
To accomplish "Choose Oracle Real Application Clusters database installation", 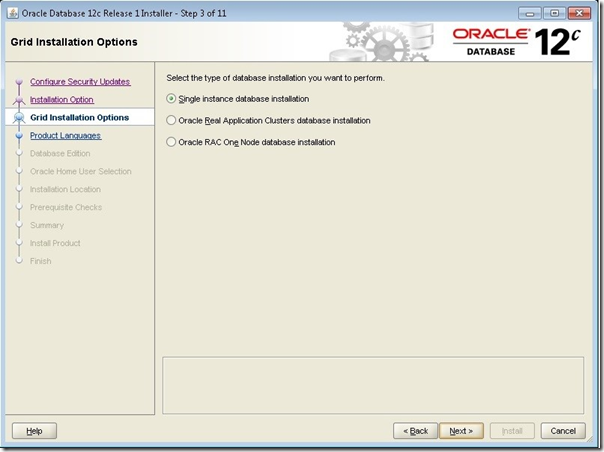I will pos(171,121).
